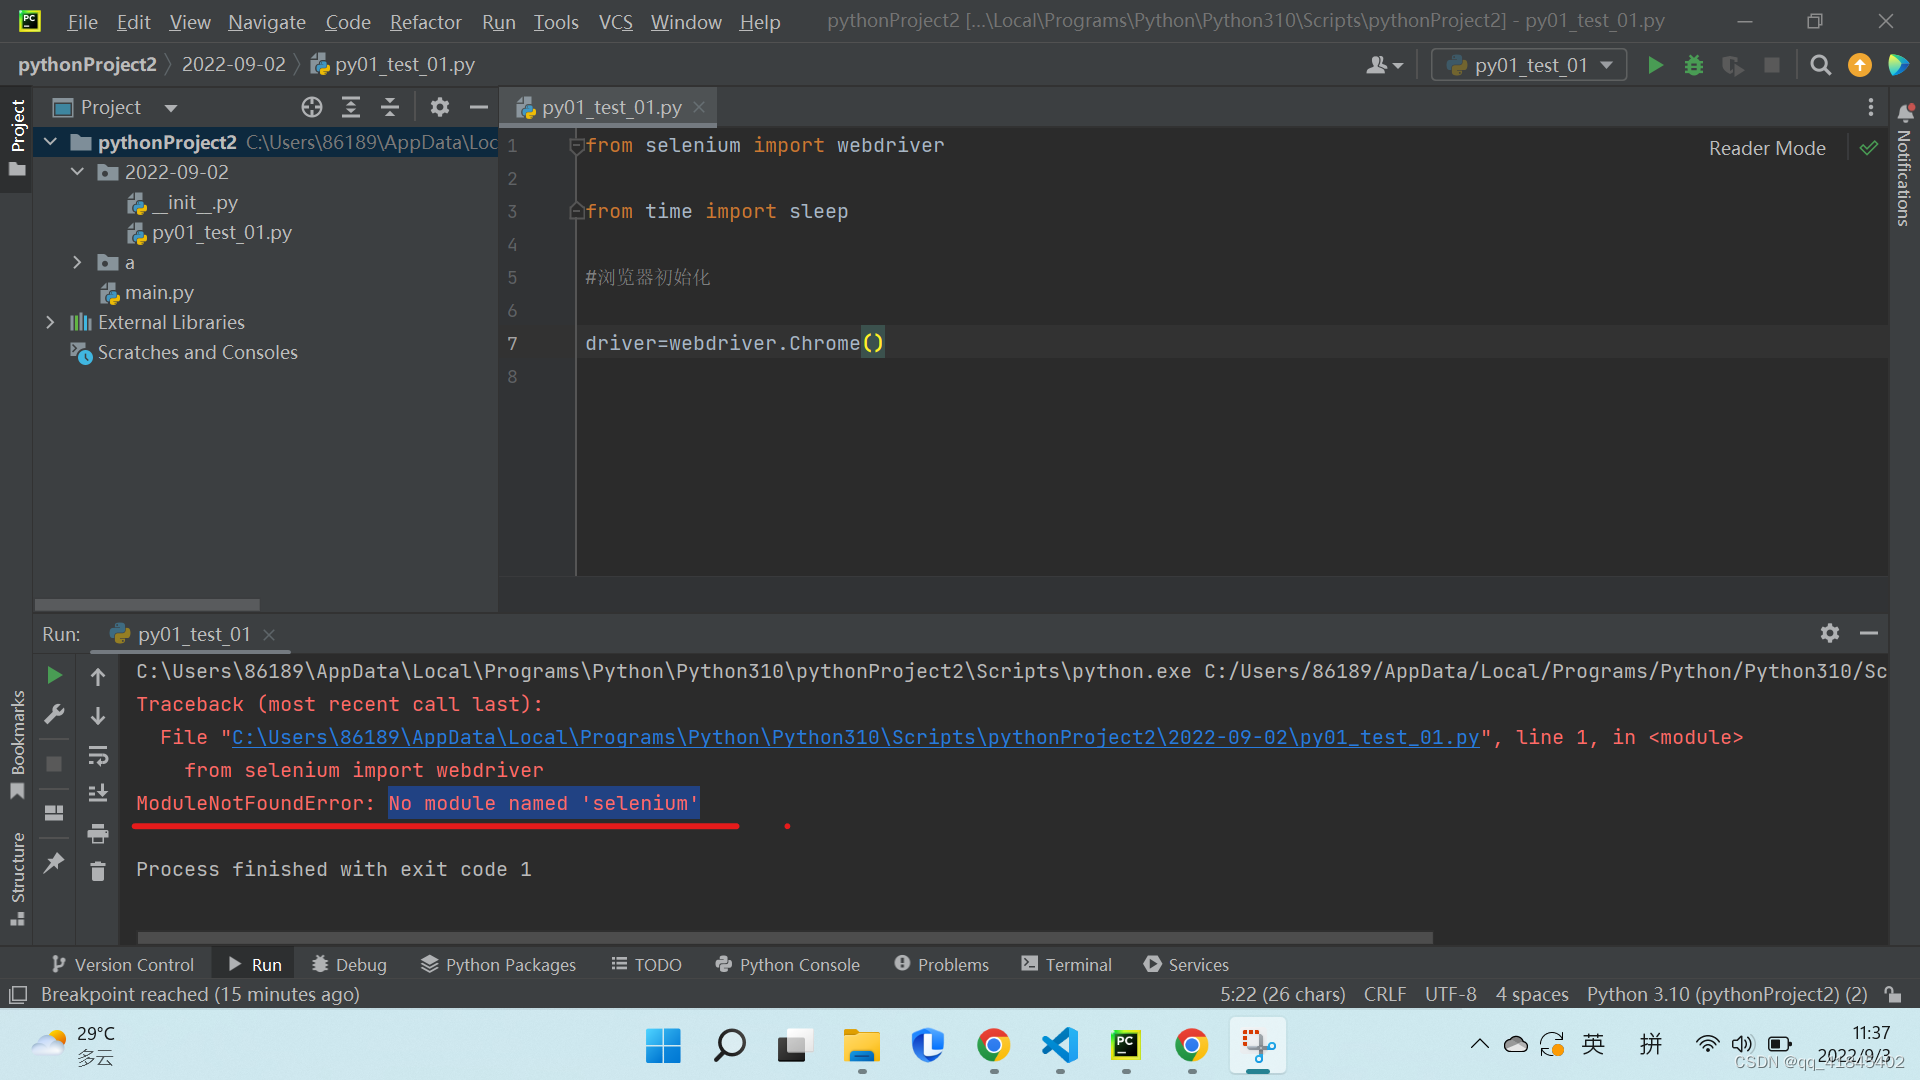Open the Refactor menu
This screenshot has width=1920, height=1080.
[425, 22]
